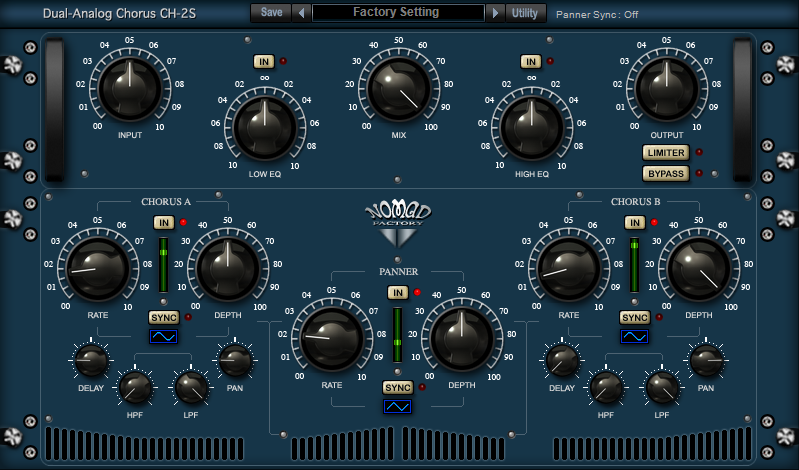Click Chorus B RATE knob
This screenshot has height=470, width=799.
[x=569, y=269]
